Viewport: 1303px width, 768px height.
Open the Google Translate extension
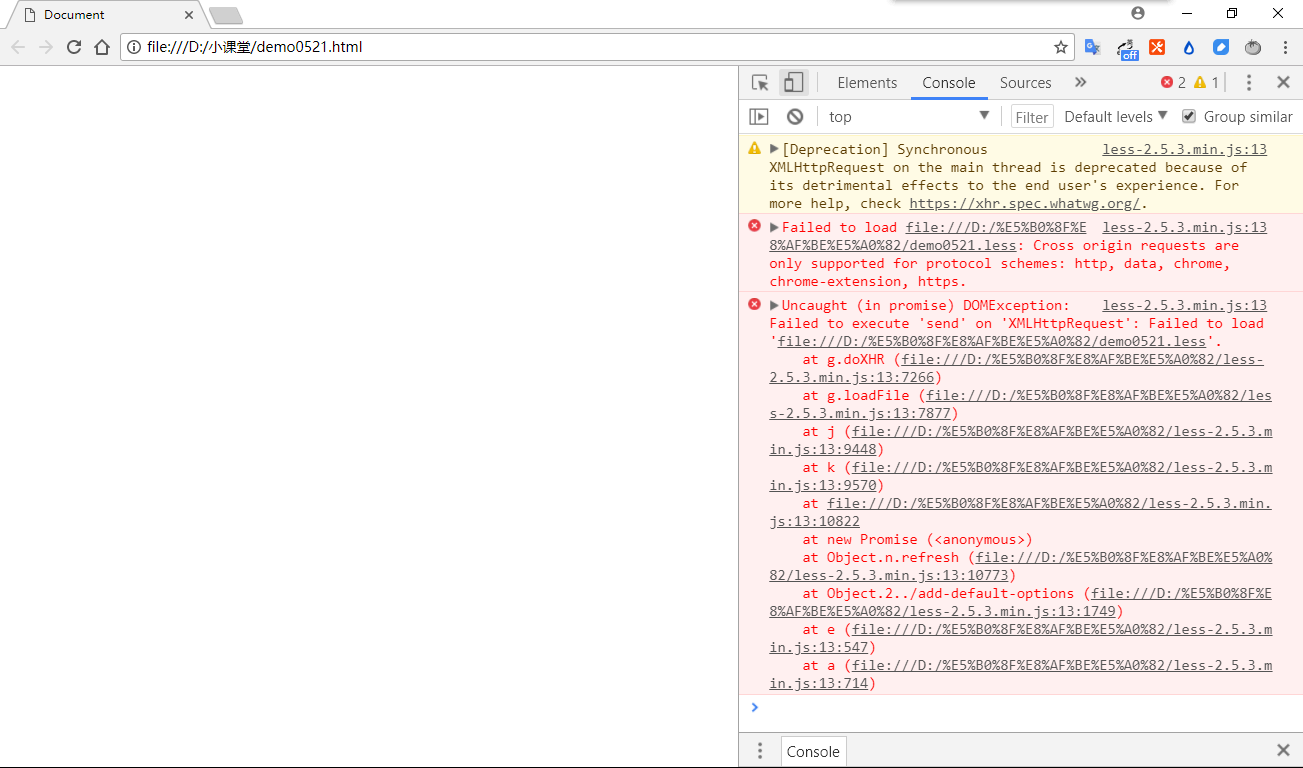[x=1093, y=47]
